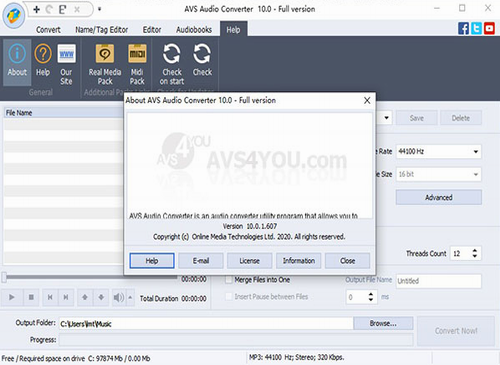This screenshot has width=500, height=365.
Task: Add file using plus quick-access icon
Action: click(37, 9)
